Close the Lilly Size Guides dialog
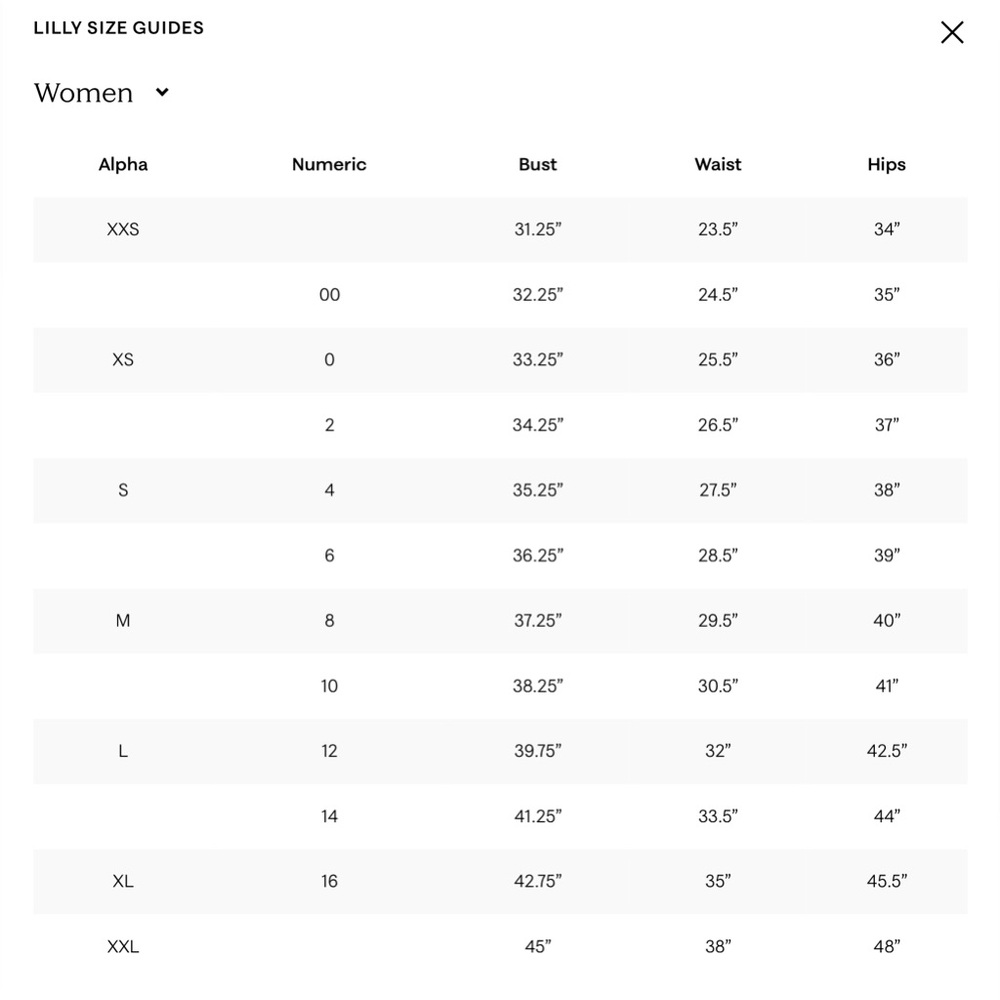 (952, 32)
